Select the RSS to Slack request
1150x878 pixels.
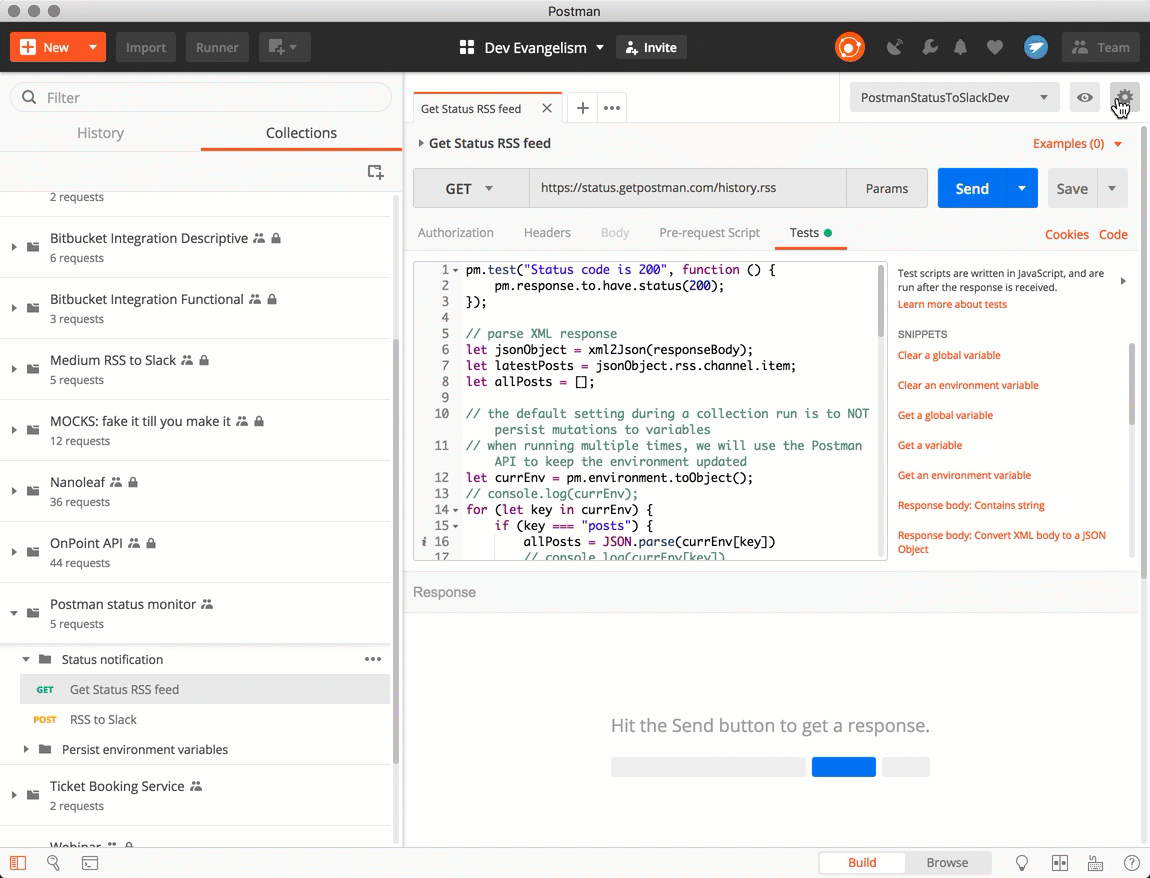(x=205, y=720)
